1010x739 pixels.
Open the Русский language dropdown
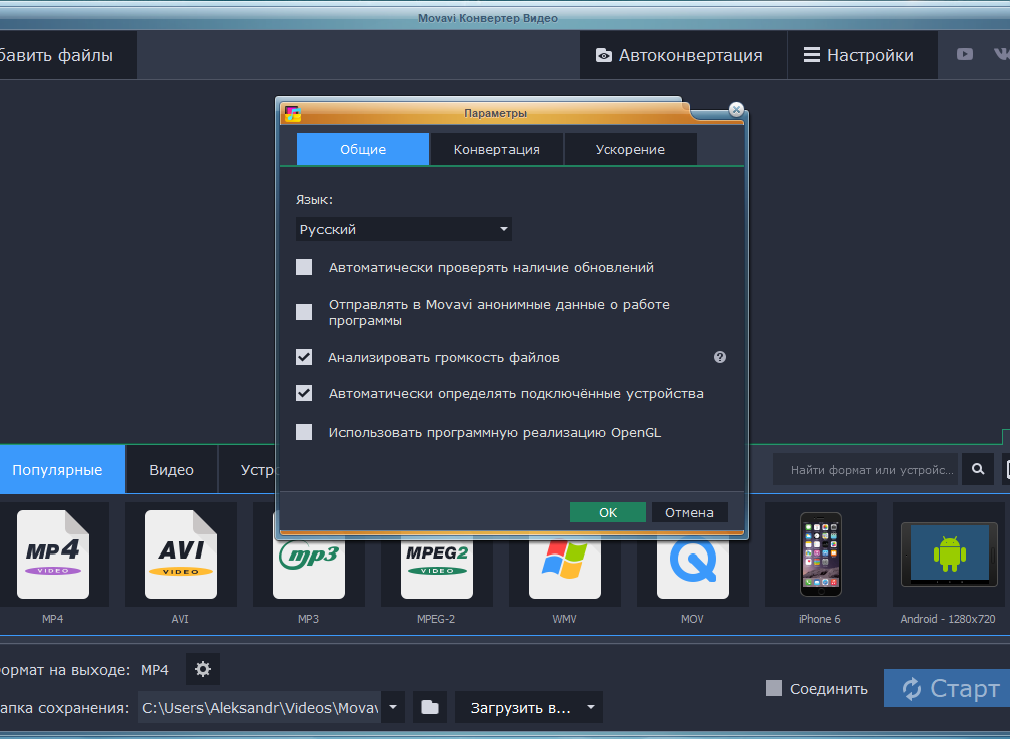coord(404,229)
